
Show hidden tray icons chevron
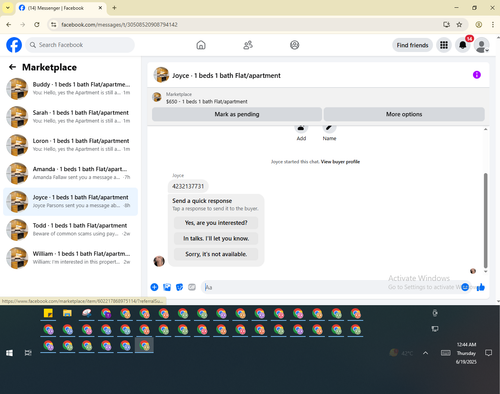[x=426, y=353]
